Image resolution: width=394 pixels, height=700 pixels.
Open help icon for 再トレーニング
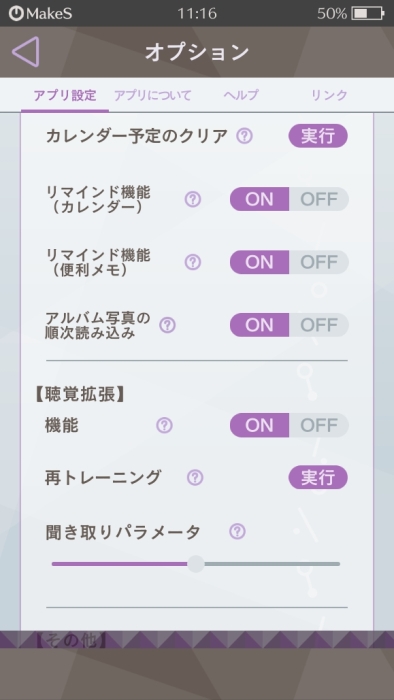[195, 478]
